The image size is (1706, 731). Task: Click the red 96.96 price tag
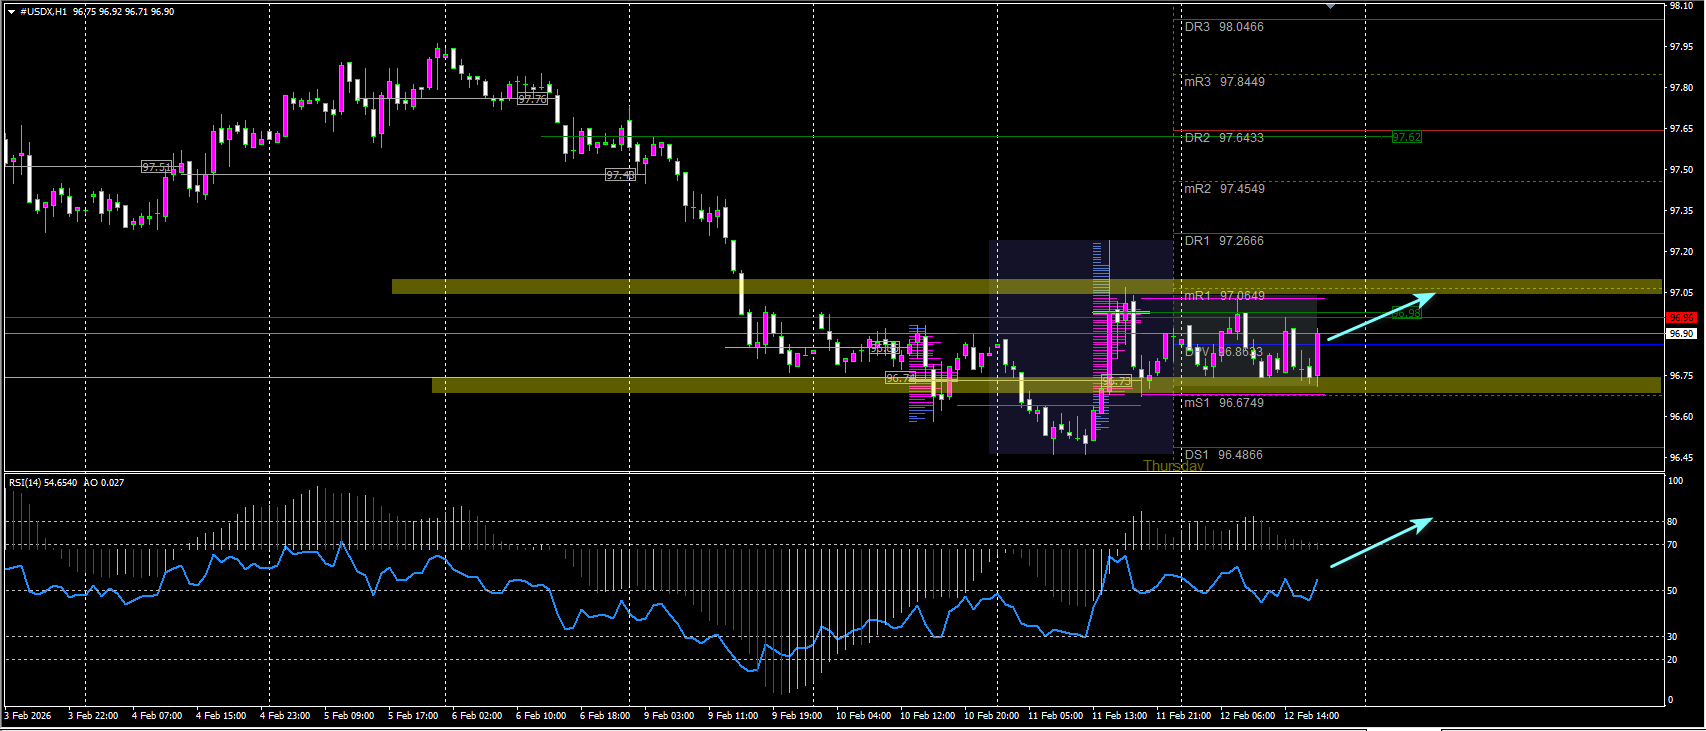tap(1682, 318)
